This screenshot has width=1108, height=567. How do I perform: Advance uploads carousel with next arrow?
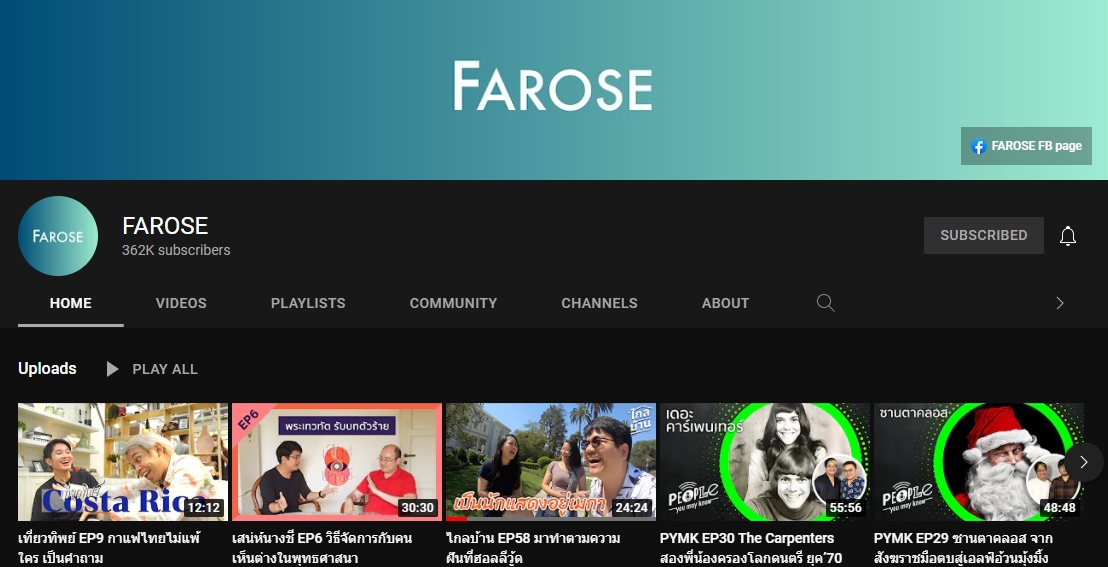click(1084, 462)
